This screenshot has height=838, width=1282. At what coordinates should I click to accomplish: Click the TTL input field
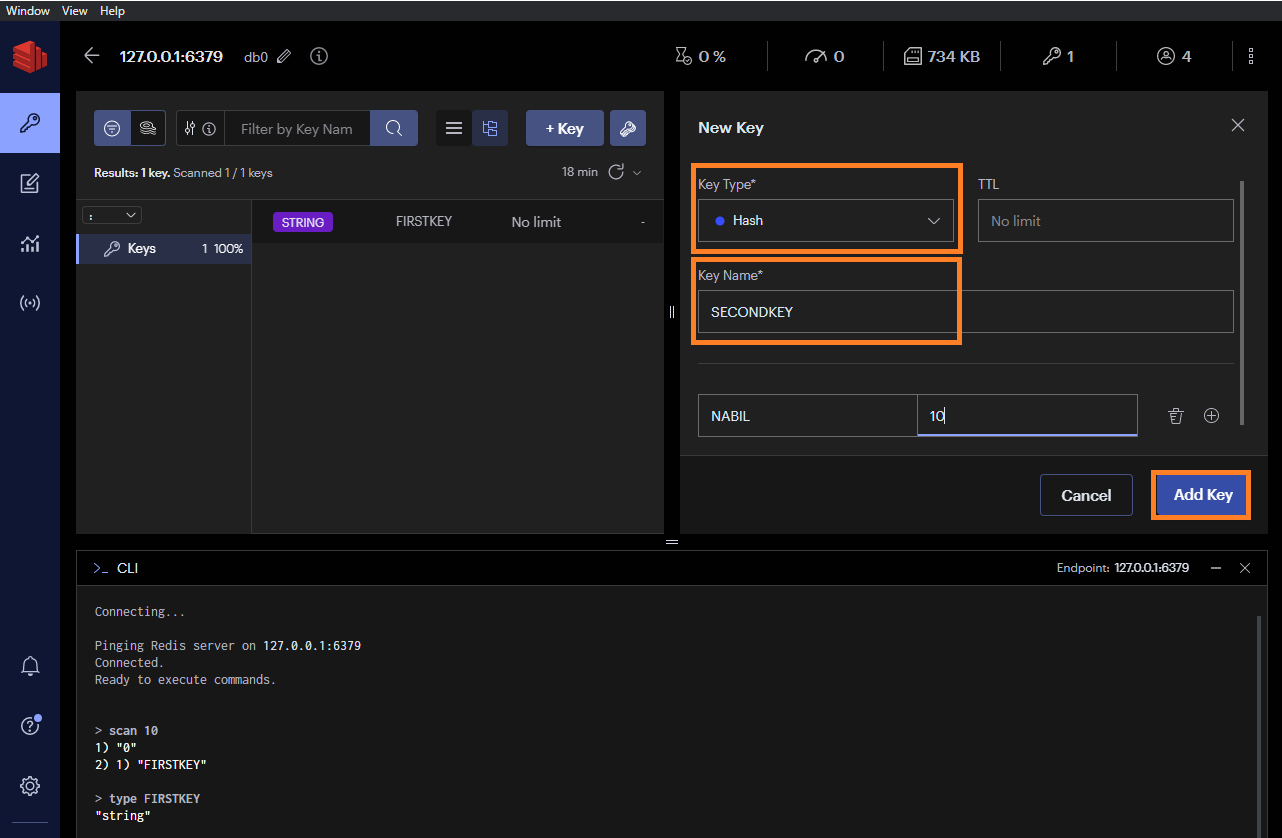pyautogui.click(x=1105, y=221)
